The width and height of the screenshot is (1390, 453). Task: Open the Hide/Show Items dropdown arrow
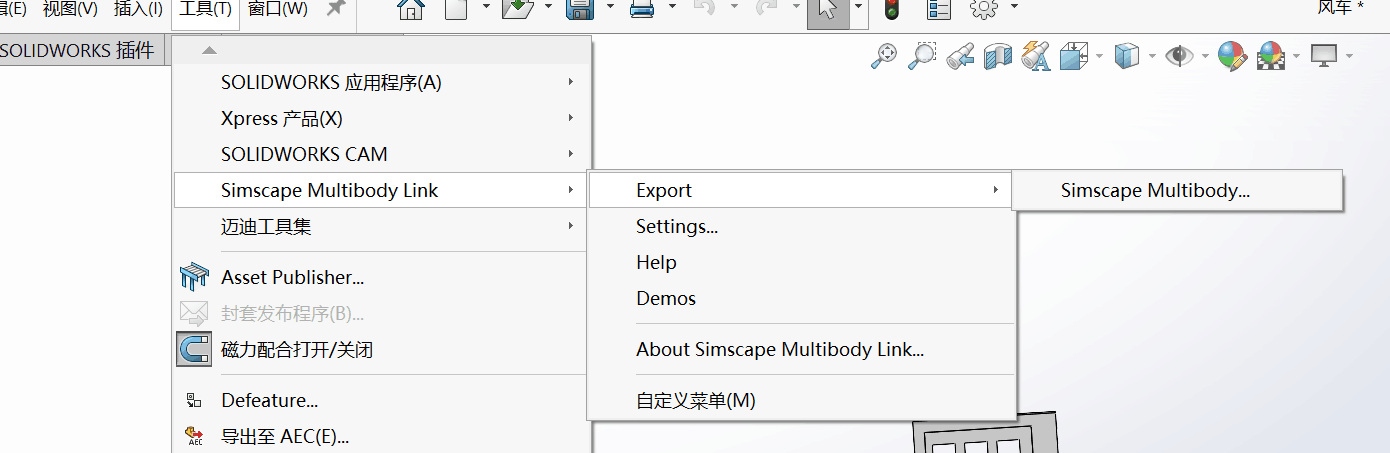1205,56
